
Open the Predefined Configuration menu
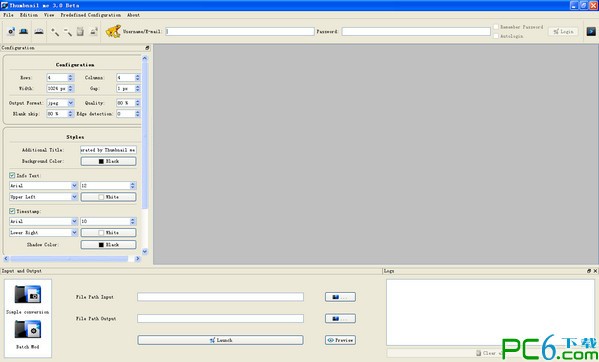[91, 15]
